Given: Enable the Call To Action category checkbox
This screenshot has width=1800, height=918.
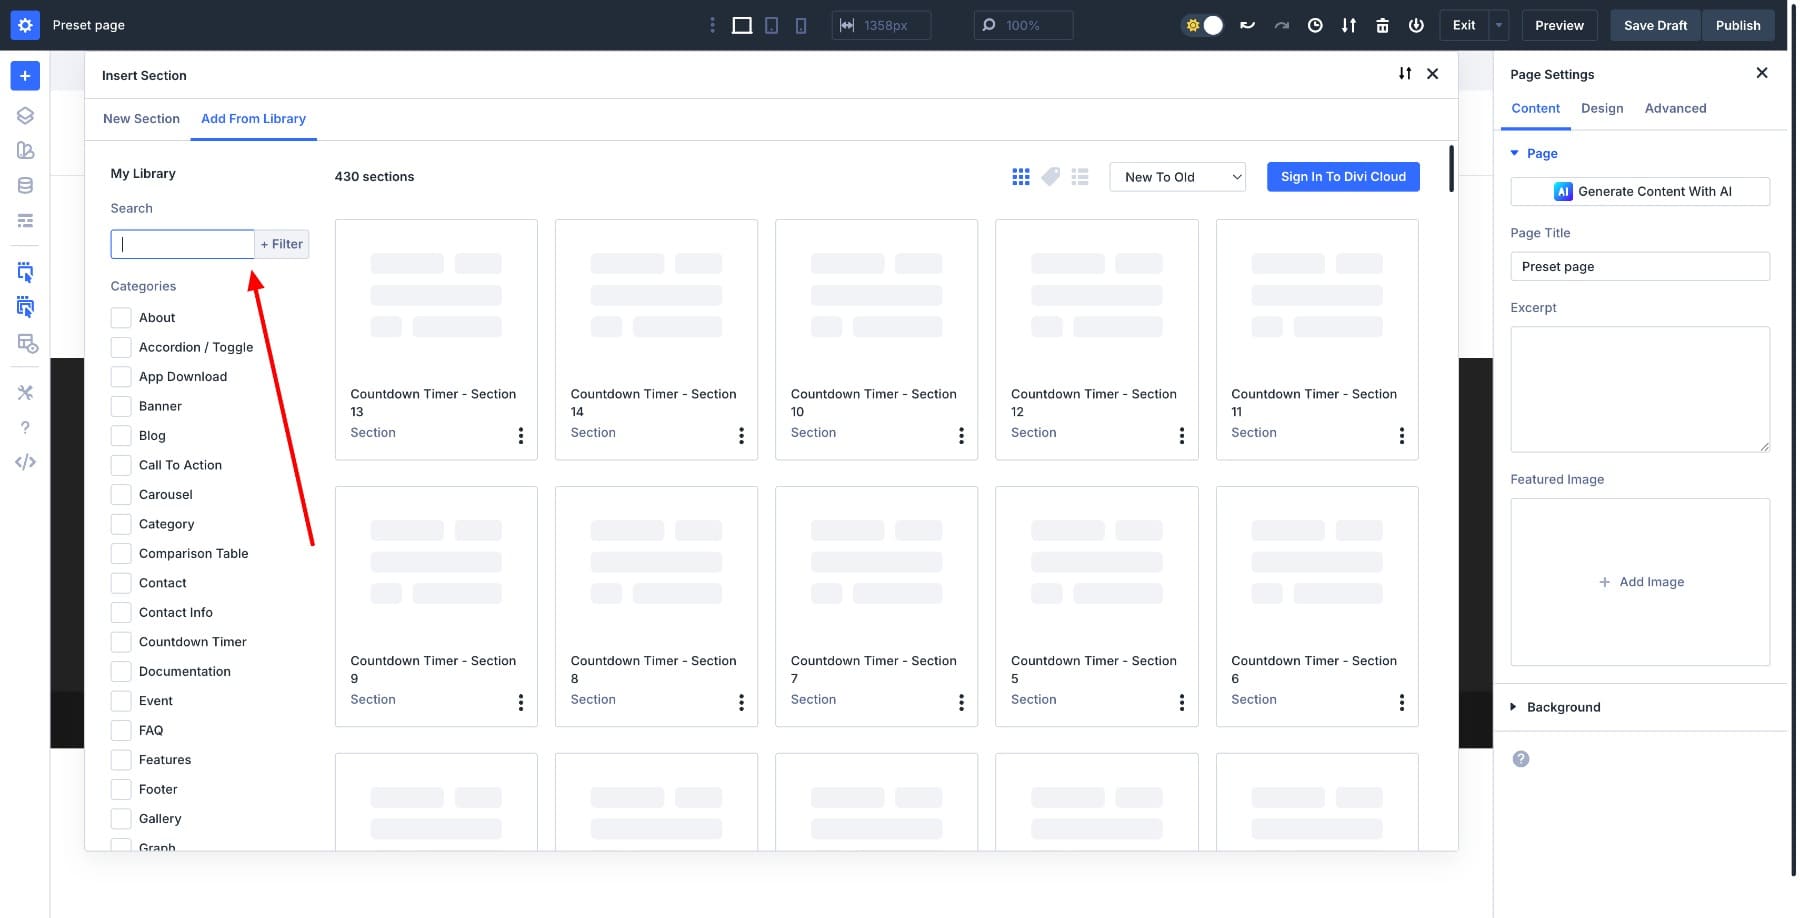Looking at the screenshot, I should [121, 465].
